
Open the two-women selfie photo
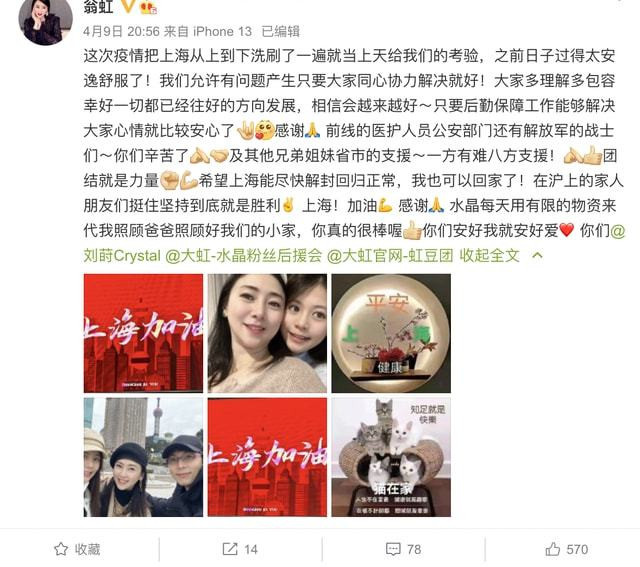[x=267, y=333]
